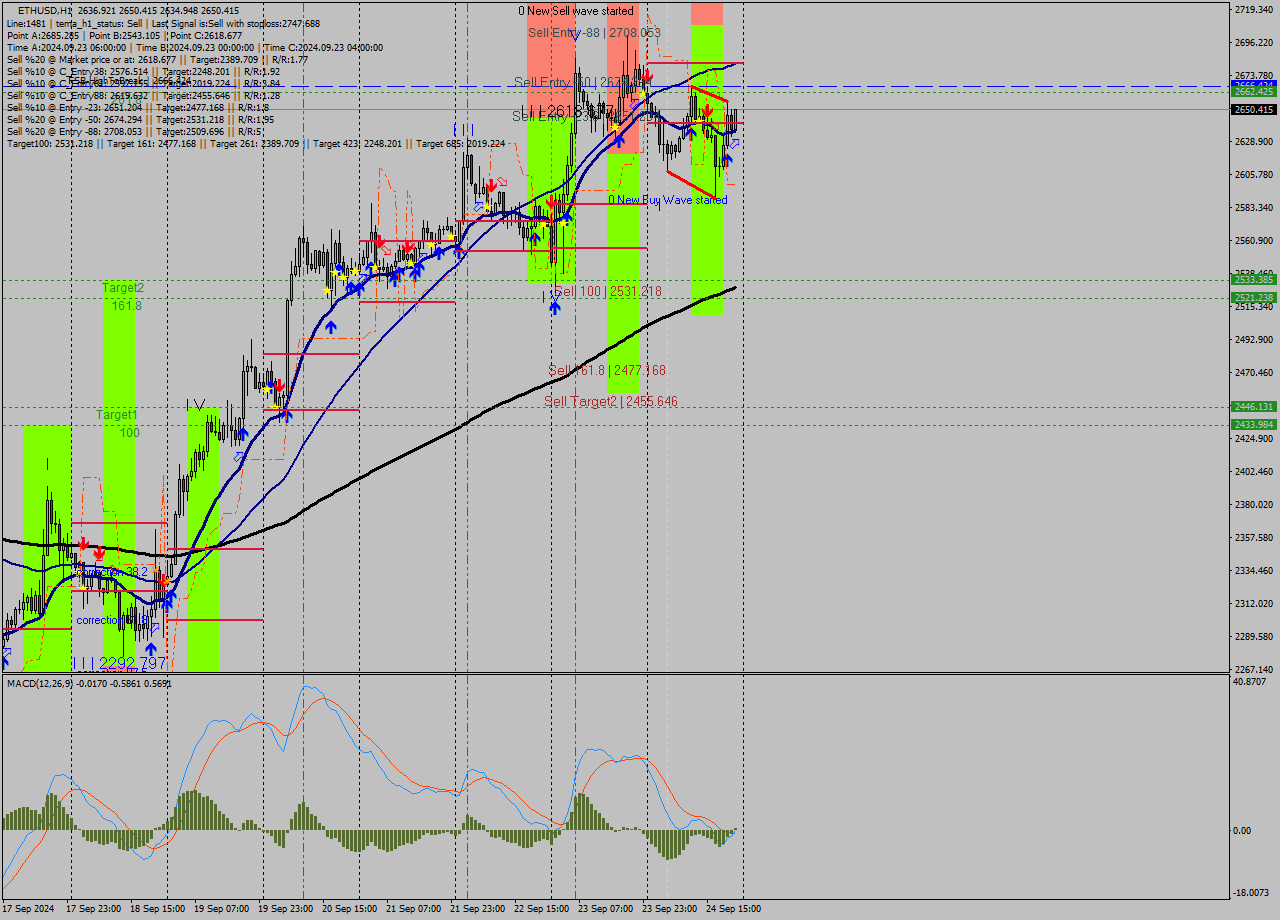Screen dimensions: 1280x920
Task: Click the '19 Sep 23:00' time axis label
Action: click(285, 909)
